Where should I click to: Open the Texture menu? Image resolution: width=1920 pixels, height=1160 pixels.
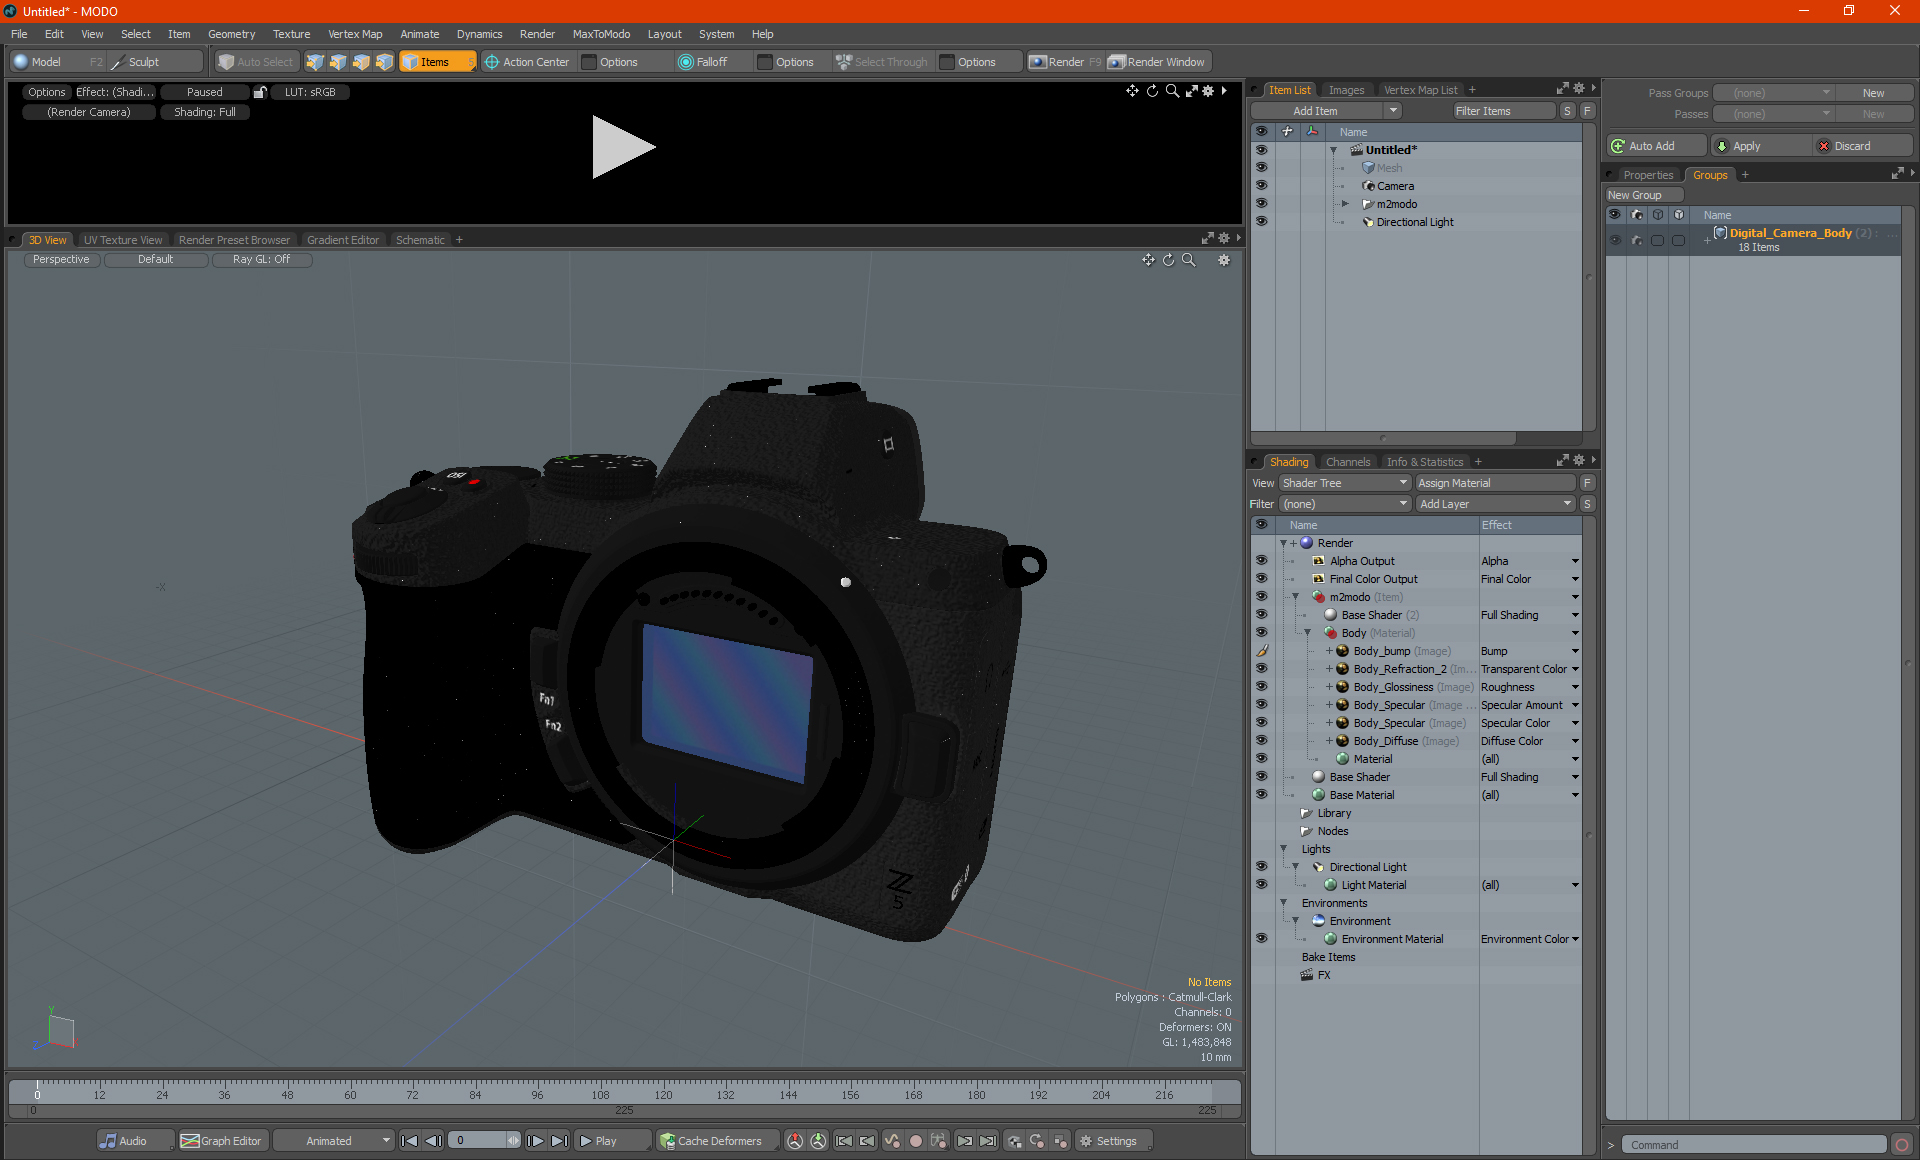click(291, 34)
